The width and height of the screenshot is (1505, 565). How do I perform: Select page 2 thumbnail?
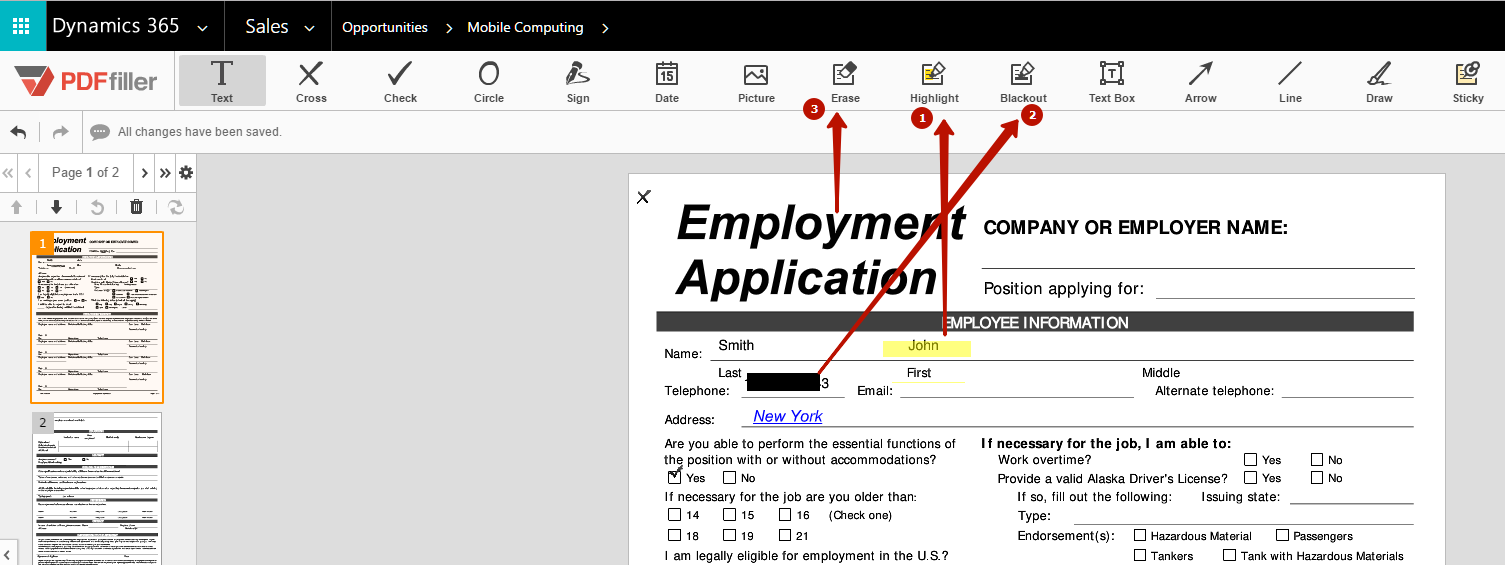point(97,488)
